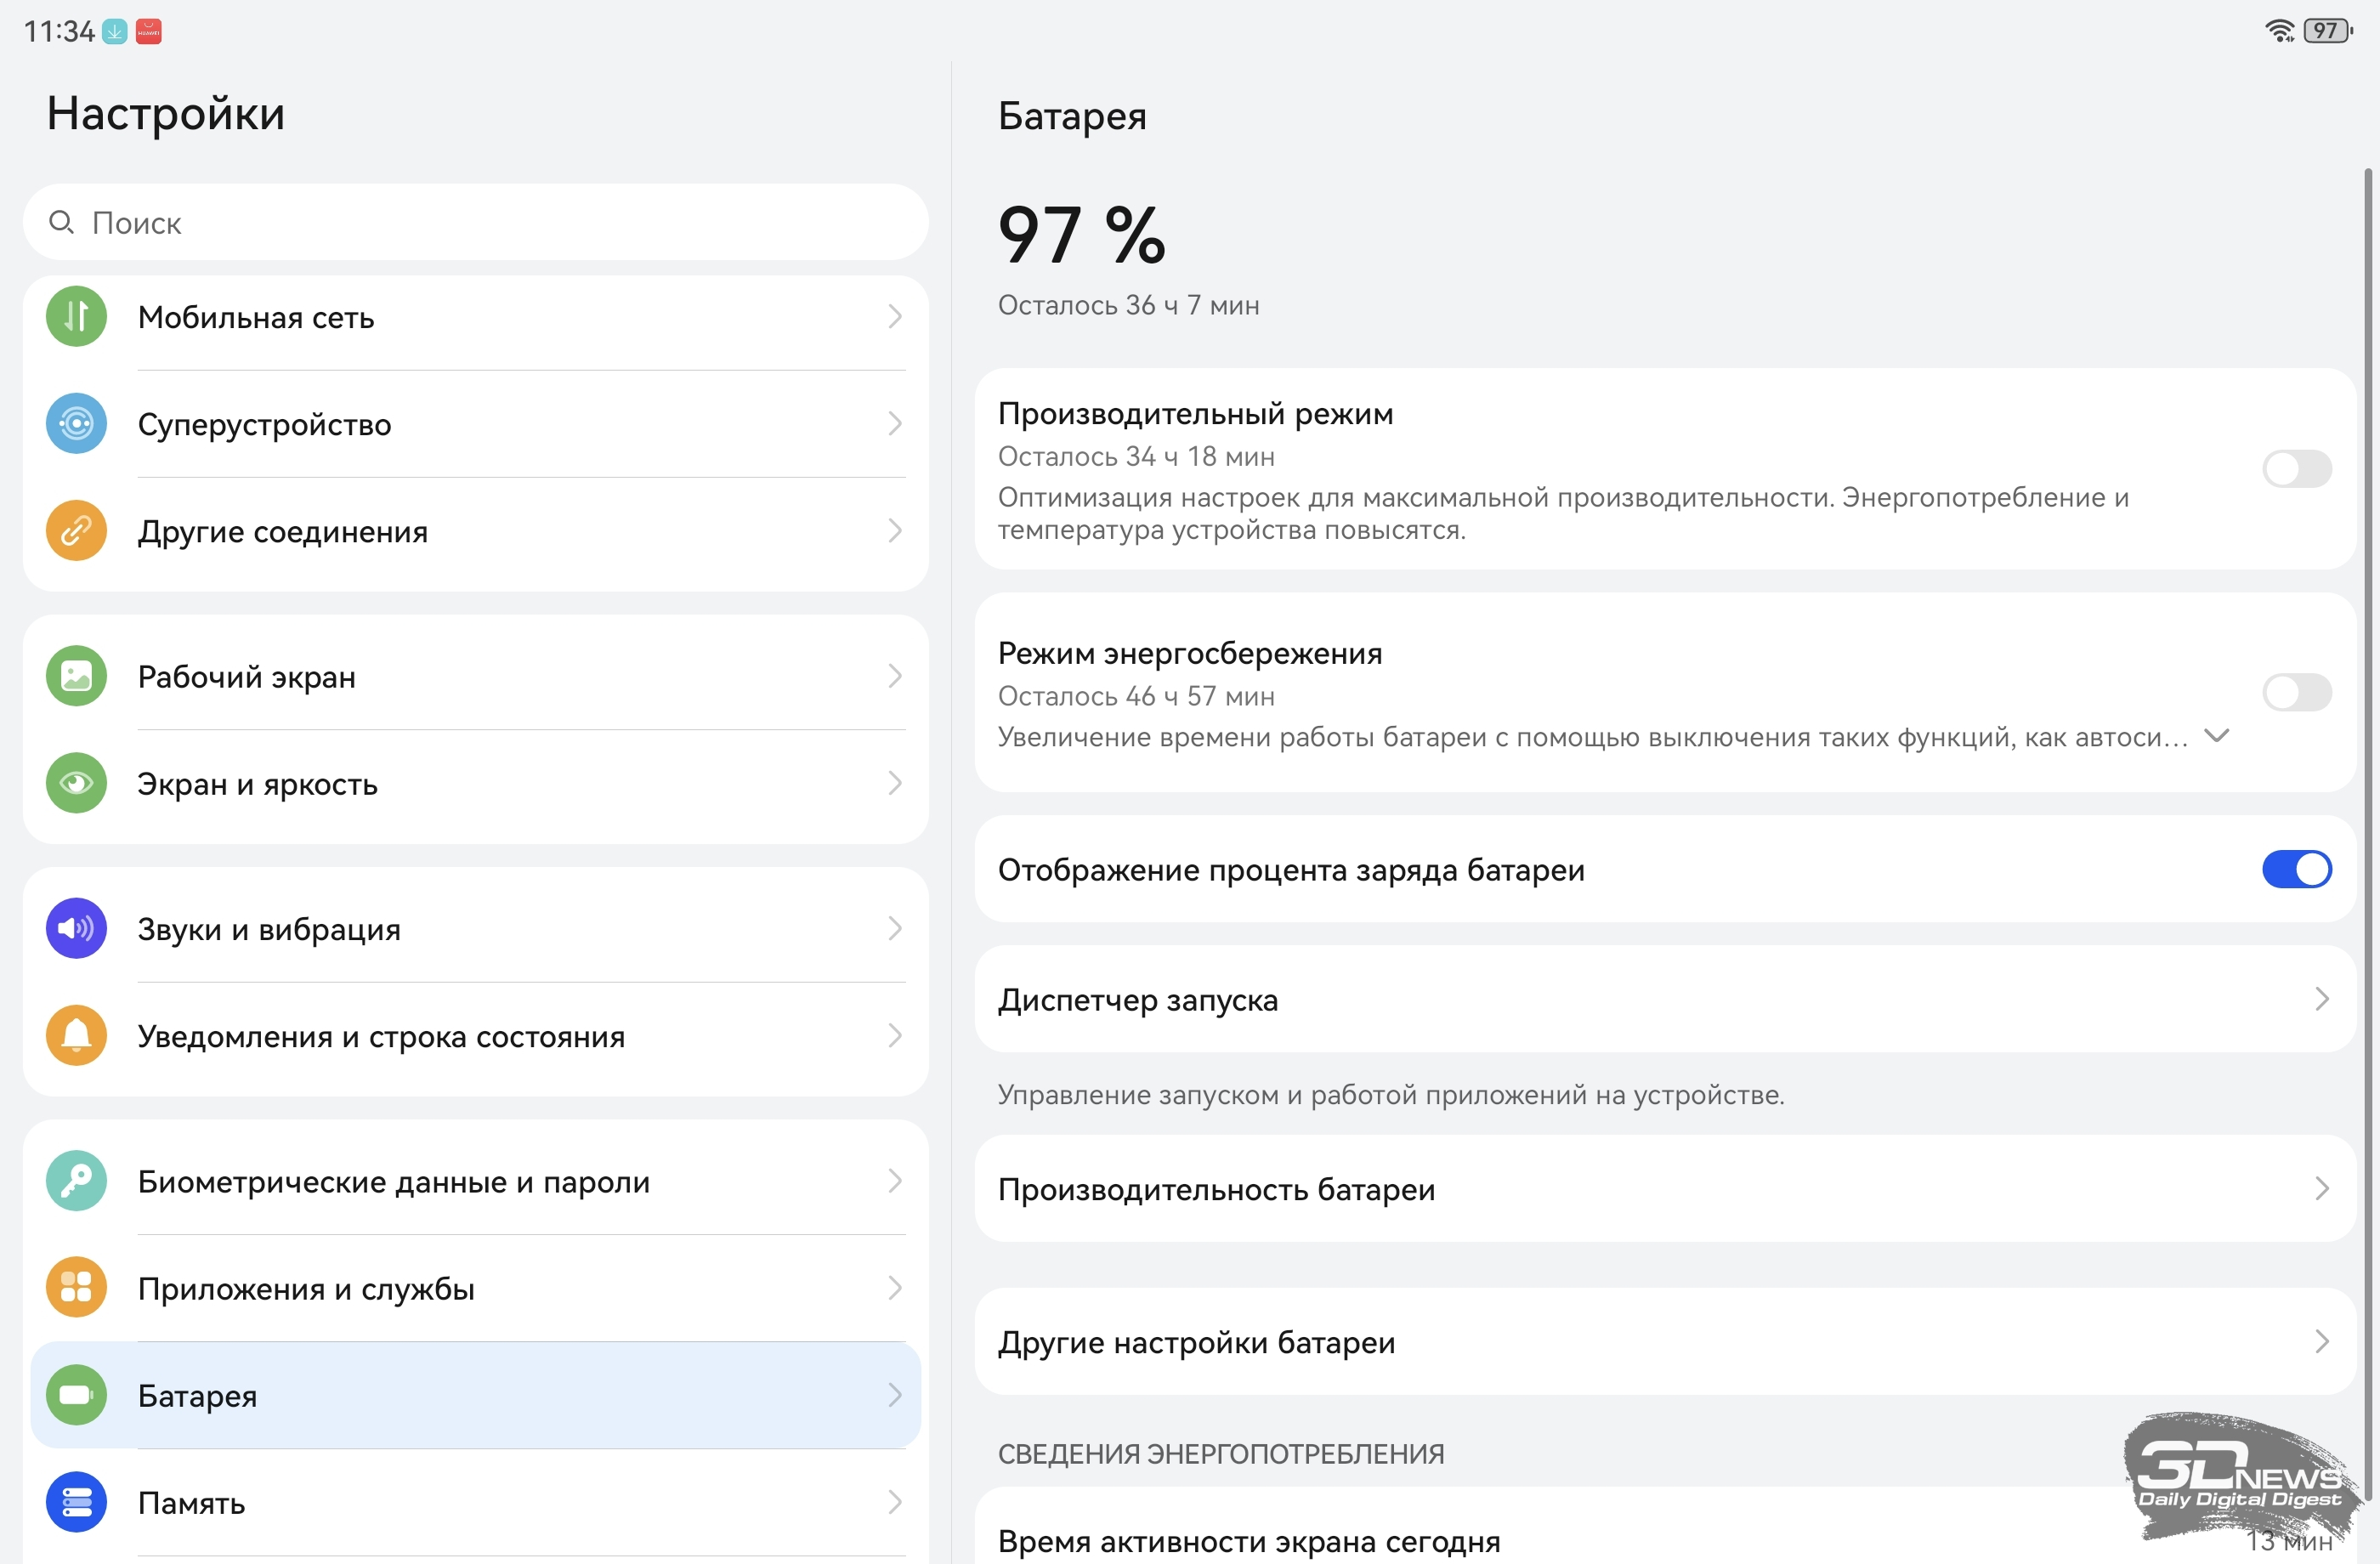Click the blue Суперустройство icon
The height and width of the screenshot is (1564, 2380).
coord(76,424)
